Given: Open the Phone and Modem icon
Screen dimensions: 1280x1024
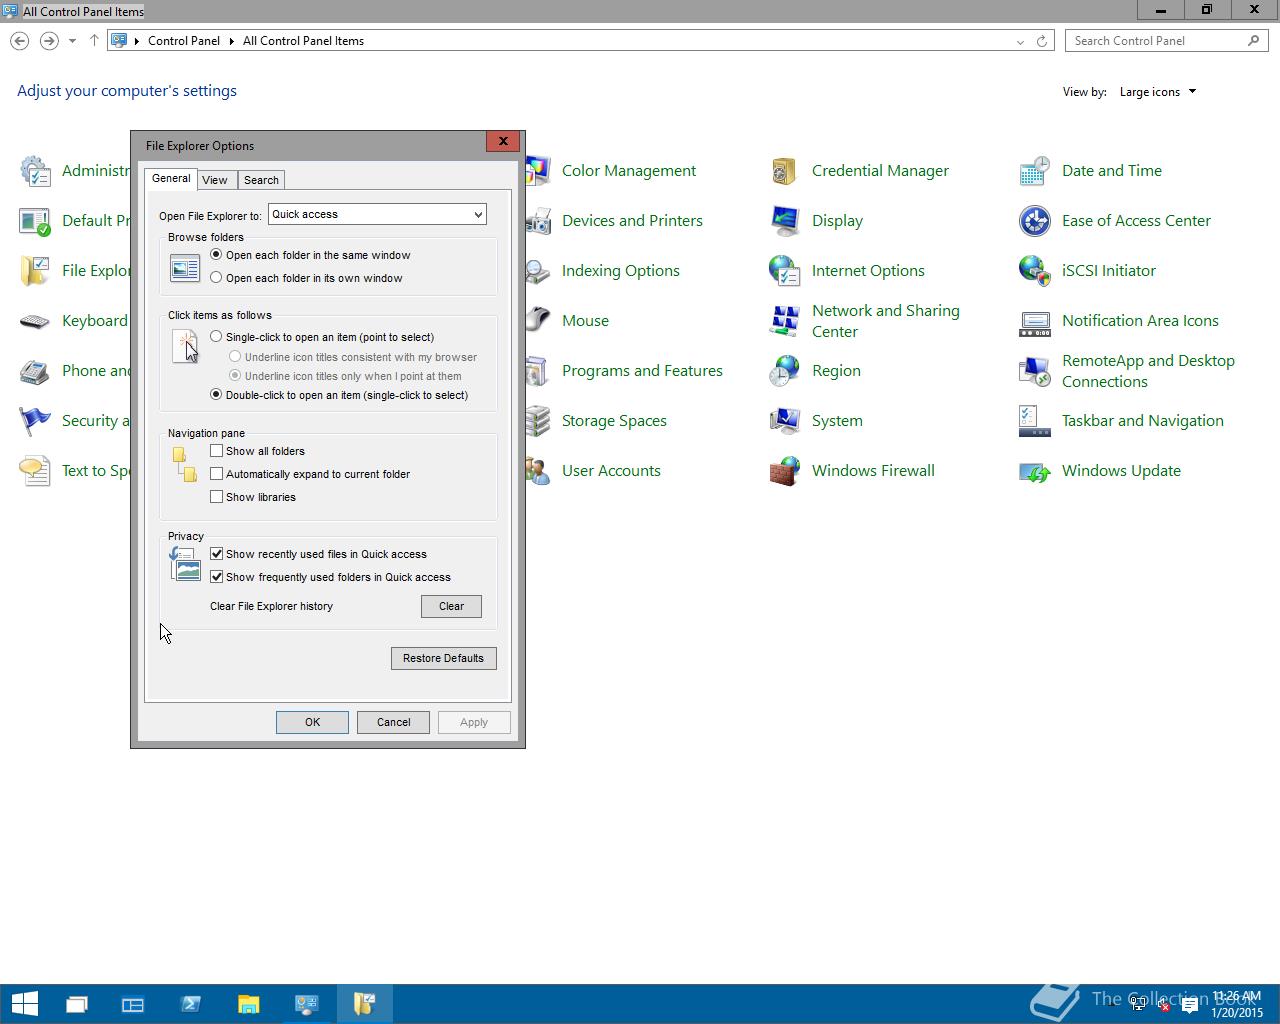Looking at the screenshot, I should click(35, 371).
